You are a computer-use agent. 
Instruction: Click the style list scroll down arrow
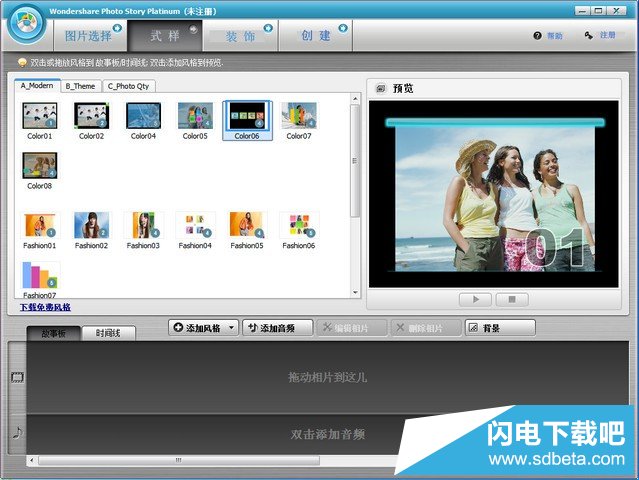tap(355, 292)
